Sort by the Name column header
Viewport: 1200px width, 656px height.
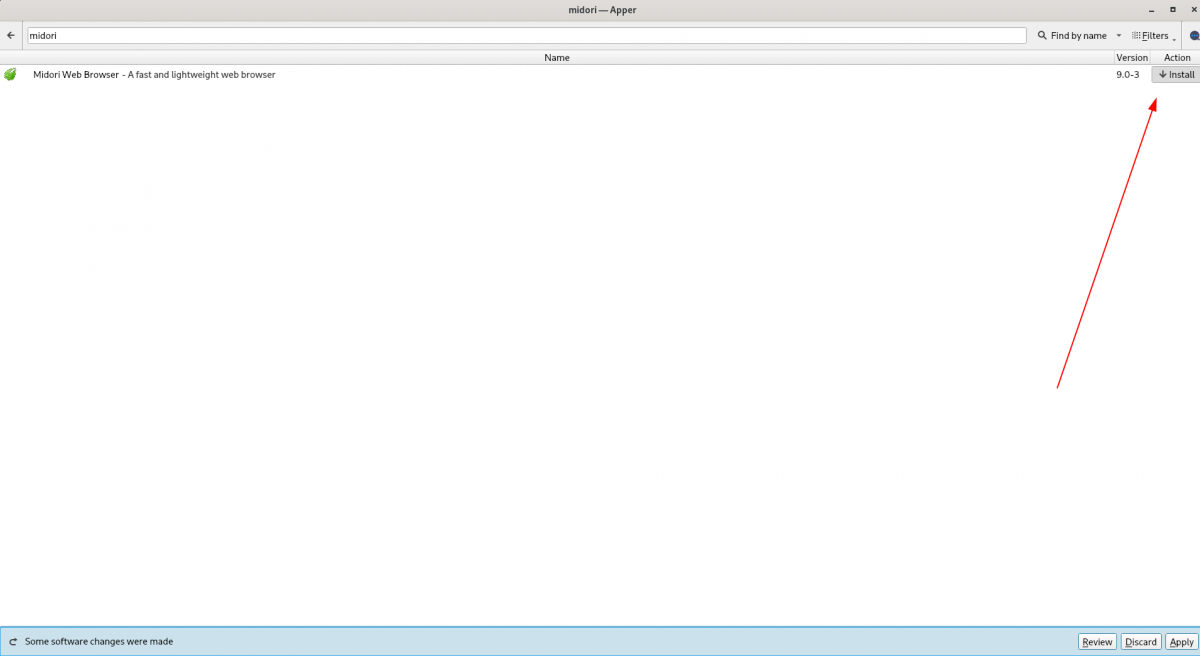tap(557, 57)
